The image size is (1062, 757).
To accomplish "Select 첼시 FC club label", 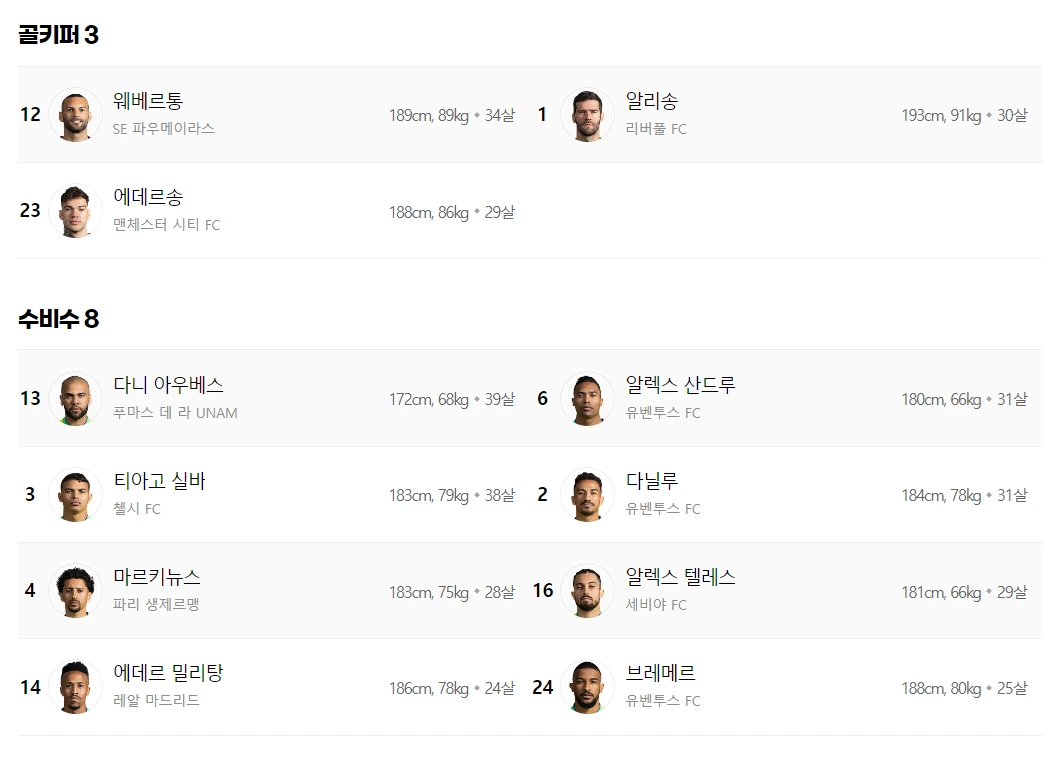I will click(137, 509).
